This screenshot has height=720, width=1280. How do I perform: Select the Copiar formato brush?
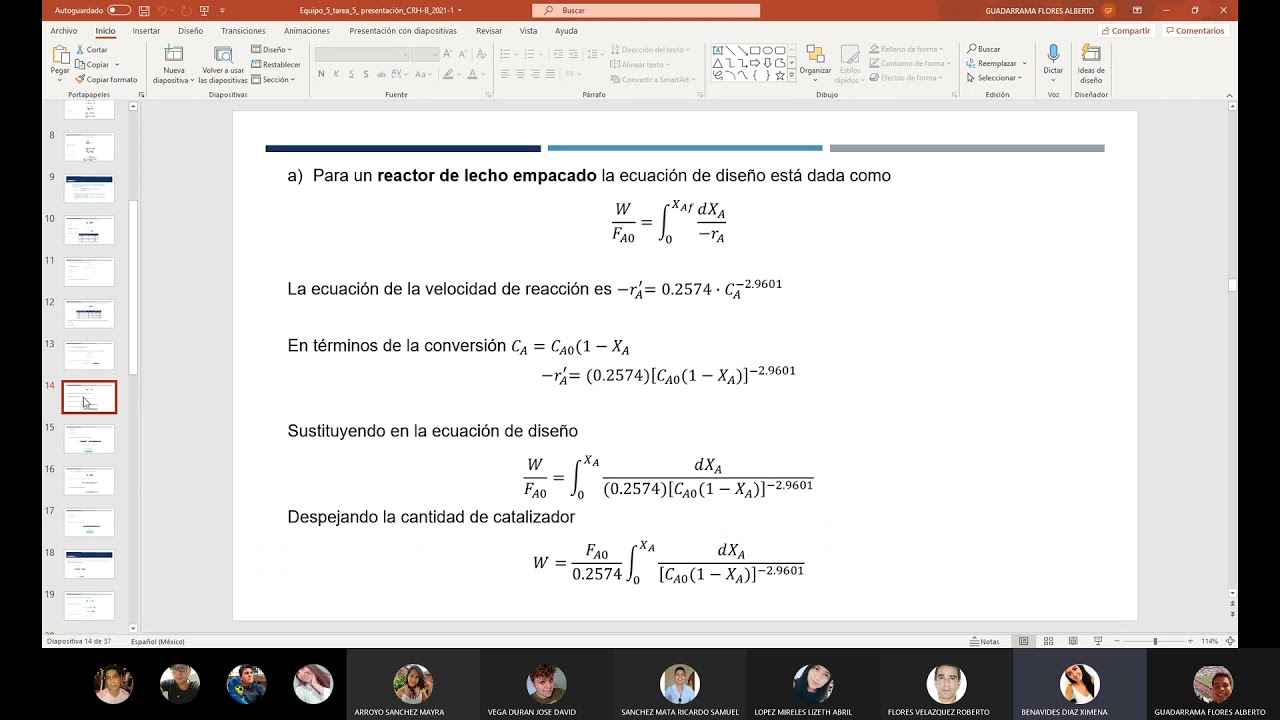106,79
